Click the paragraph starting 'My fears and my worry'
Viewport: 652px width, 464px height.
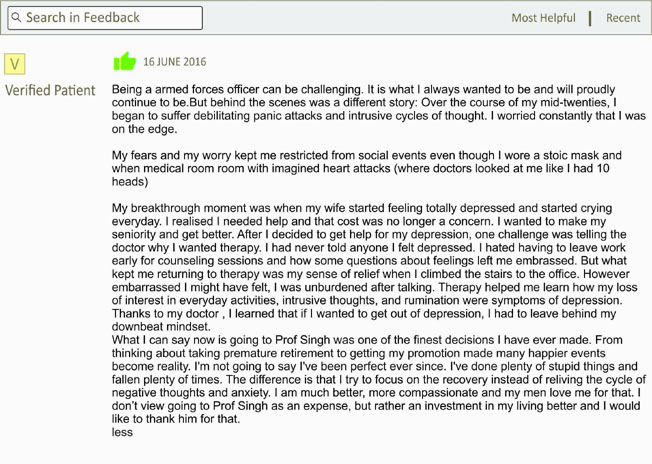[367, 168]
